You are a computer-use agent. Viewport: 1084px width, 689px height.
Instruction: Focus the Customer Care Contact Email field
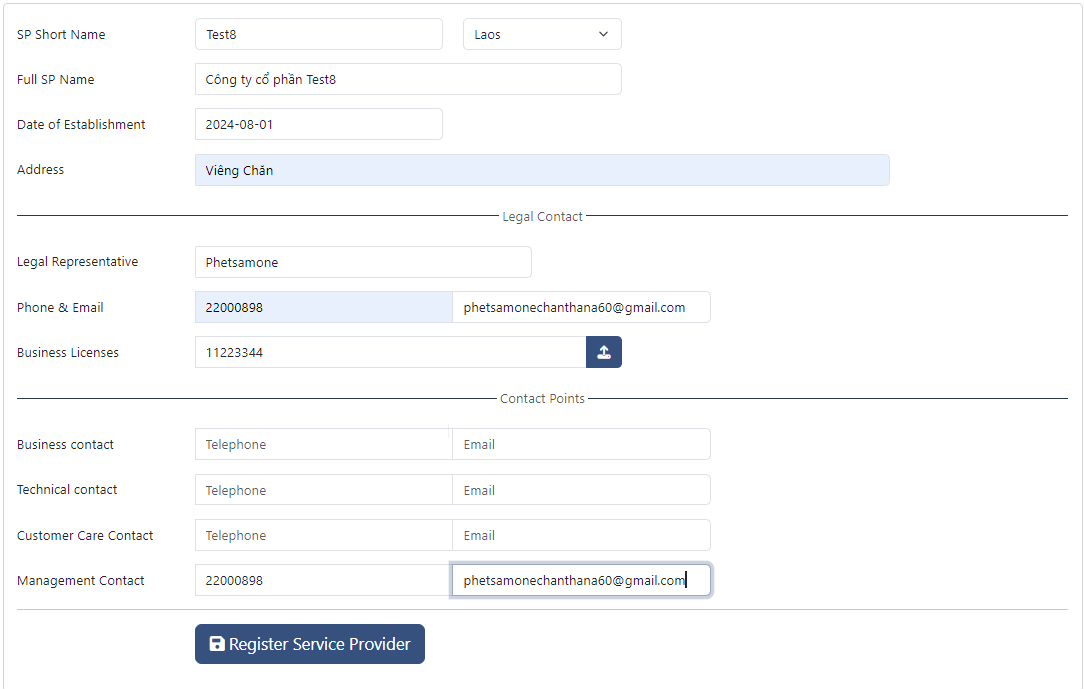(581, 535)
